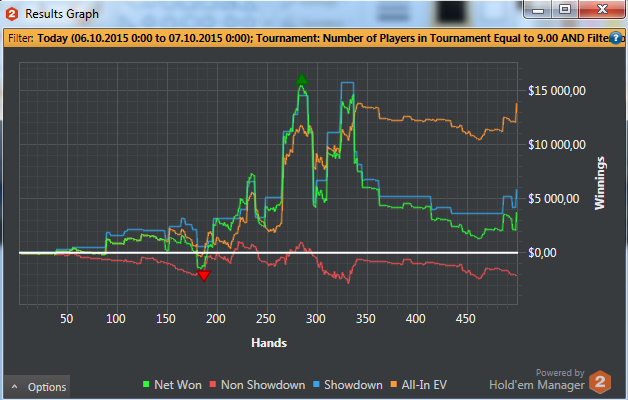Click the red Non Showdown legend swatch
The image size is (628, 400).
point(213,384)
